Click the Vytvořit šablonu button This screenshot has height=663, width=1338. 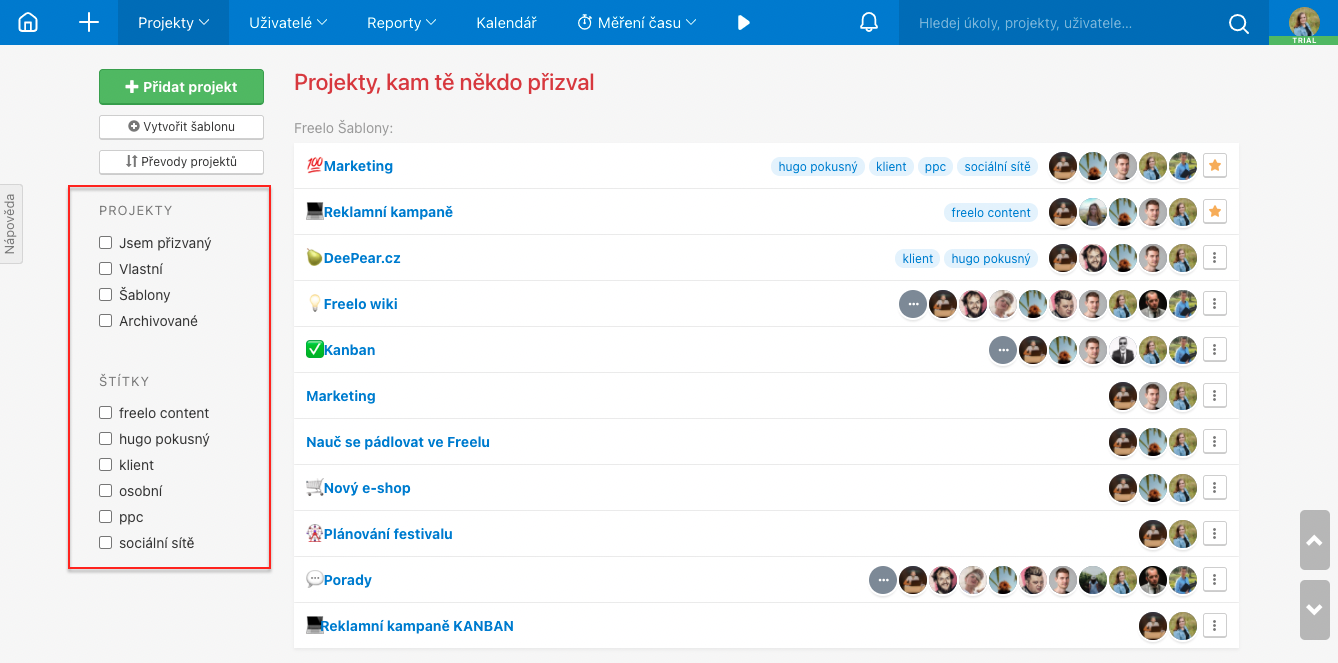(181, 127)
